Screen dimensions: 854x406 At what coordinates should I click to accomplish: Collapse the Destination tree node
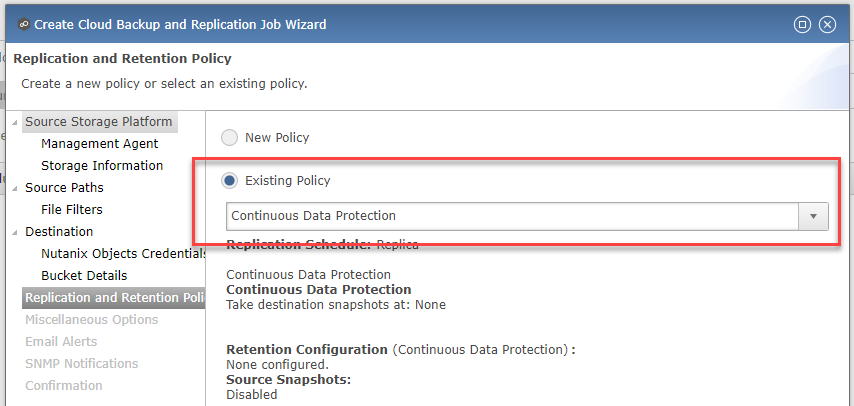click(14, 232)
